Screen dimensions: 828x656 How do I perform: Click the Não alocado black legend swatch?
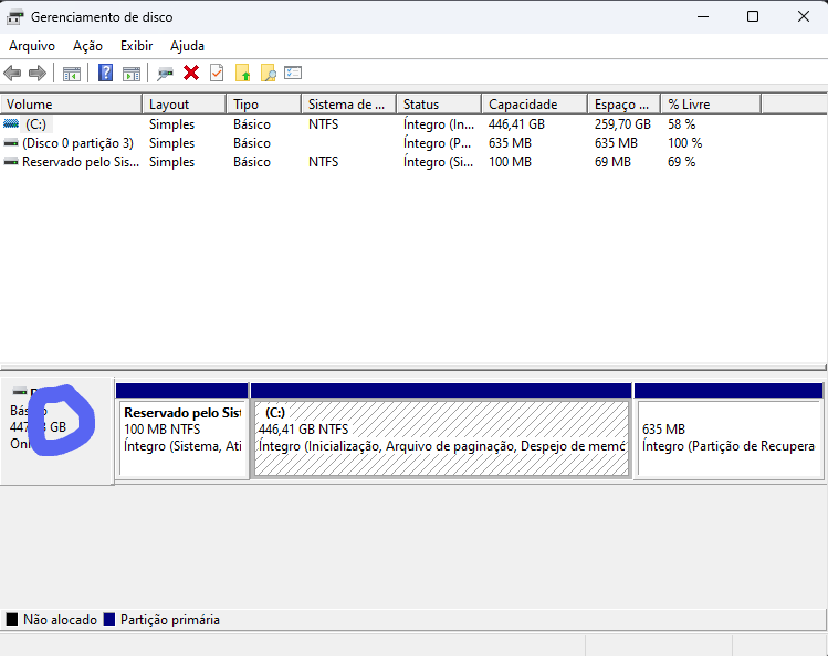point(12,619)
